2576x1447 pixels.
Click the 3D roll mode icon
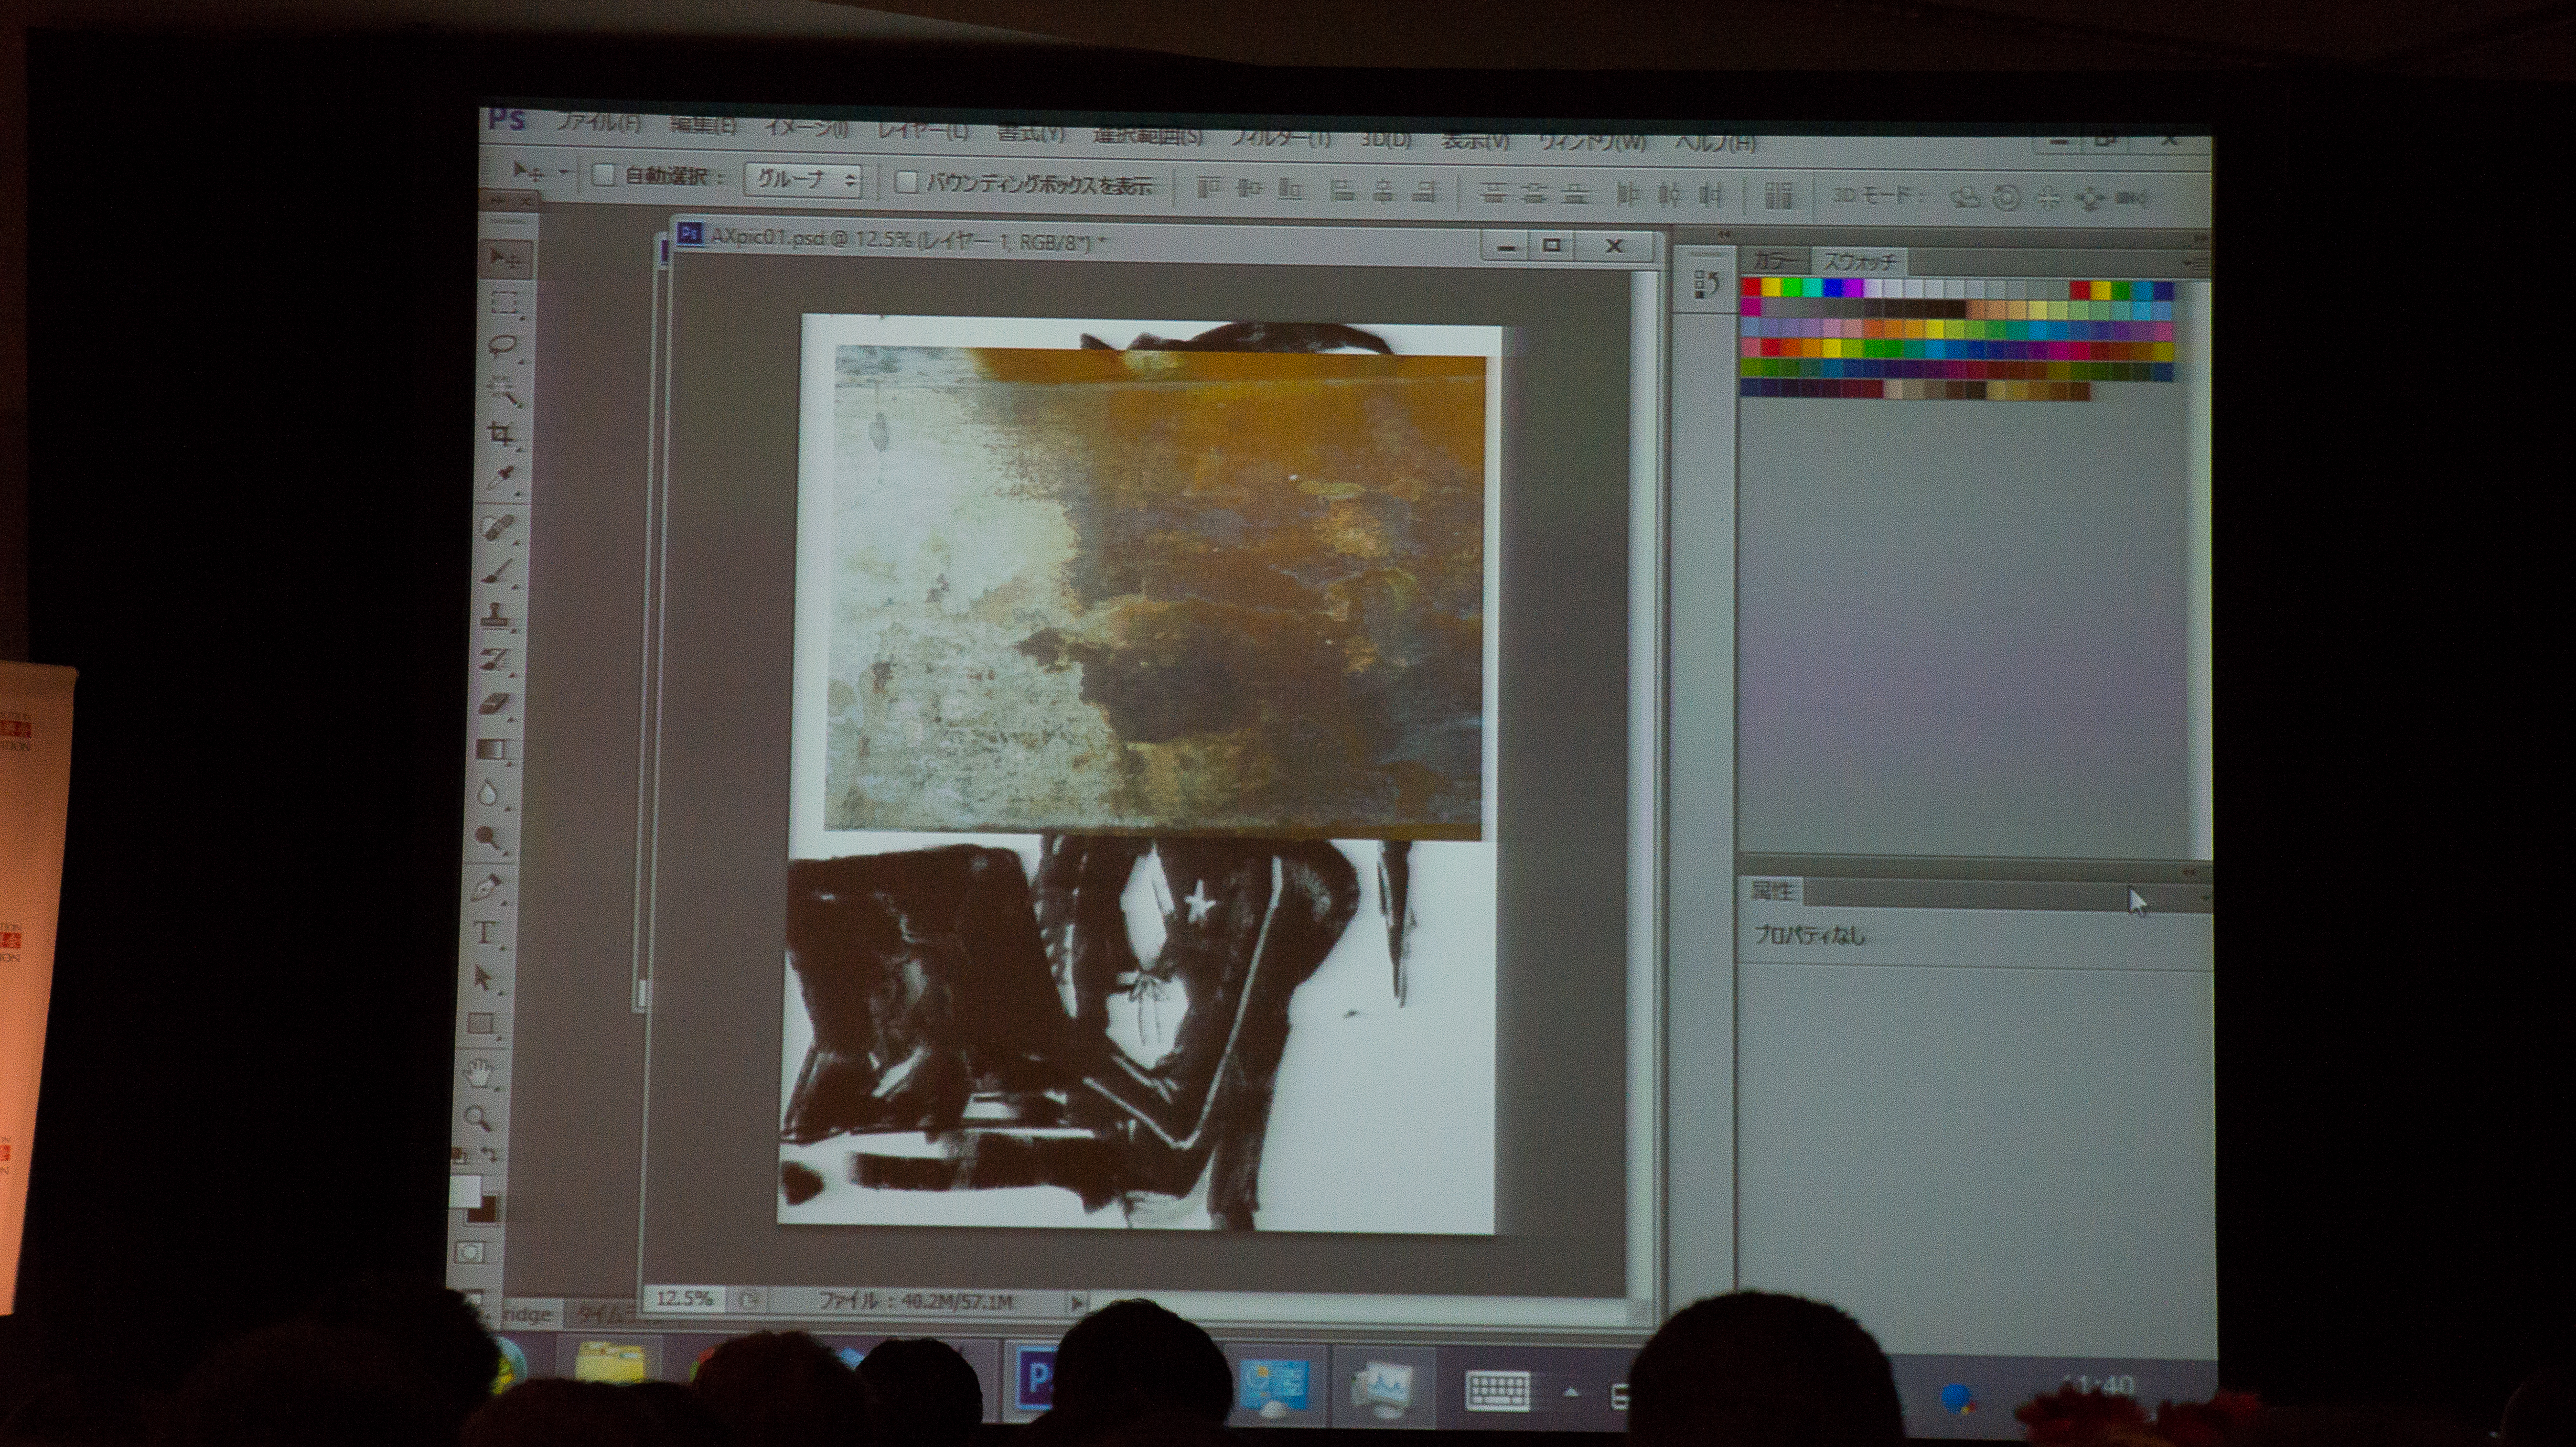coord(2006,197)
